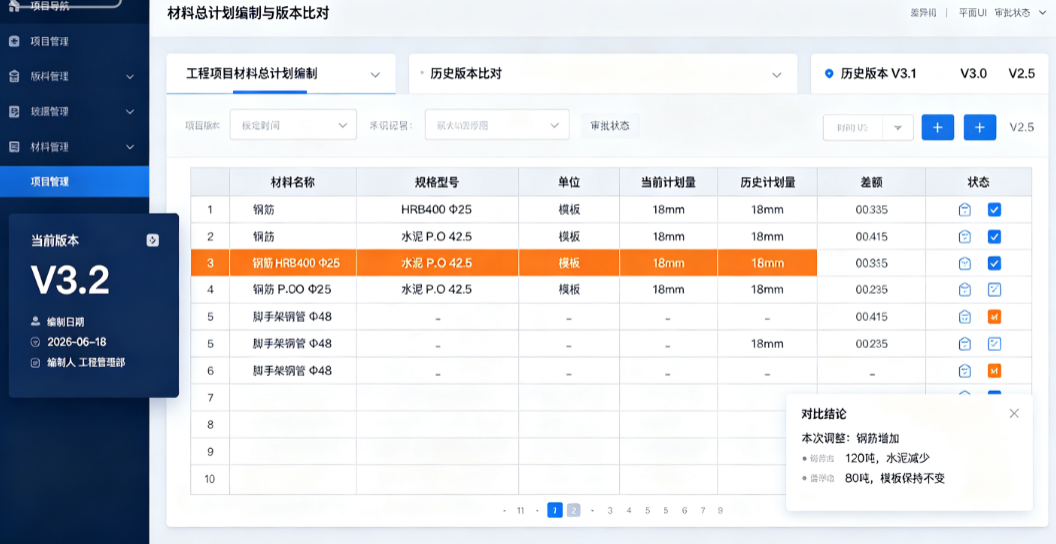Click cell HRB400 Φ25 in row 1

click(x=436, y=210)
